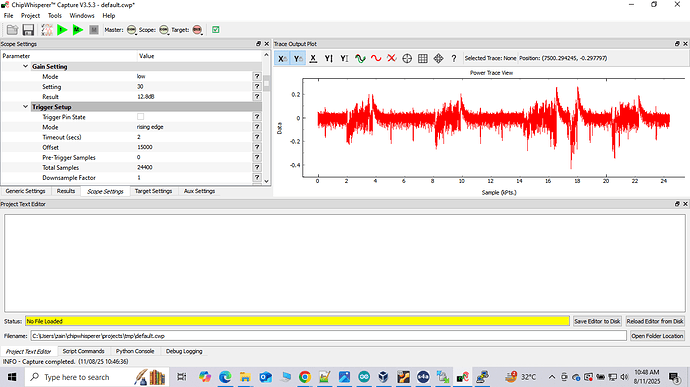Click the four-arrow move icon in plot toolbar

438,58
